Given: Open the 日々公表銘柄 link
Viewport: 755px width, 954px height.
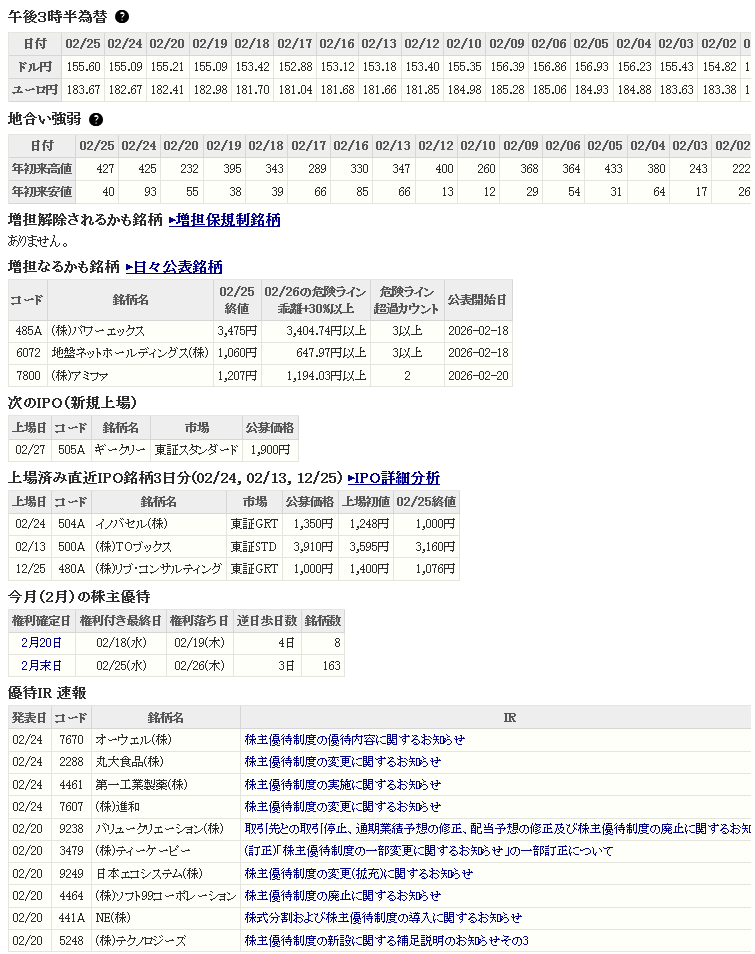Looking at the screenshot, I should click(174, 267).
